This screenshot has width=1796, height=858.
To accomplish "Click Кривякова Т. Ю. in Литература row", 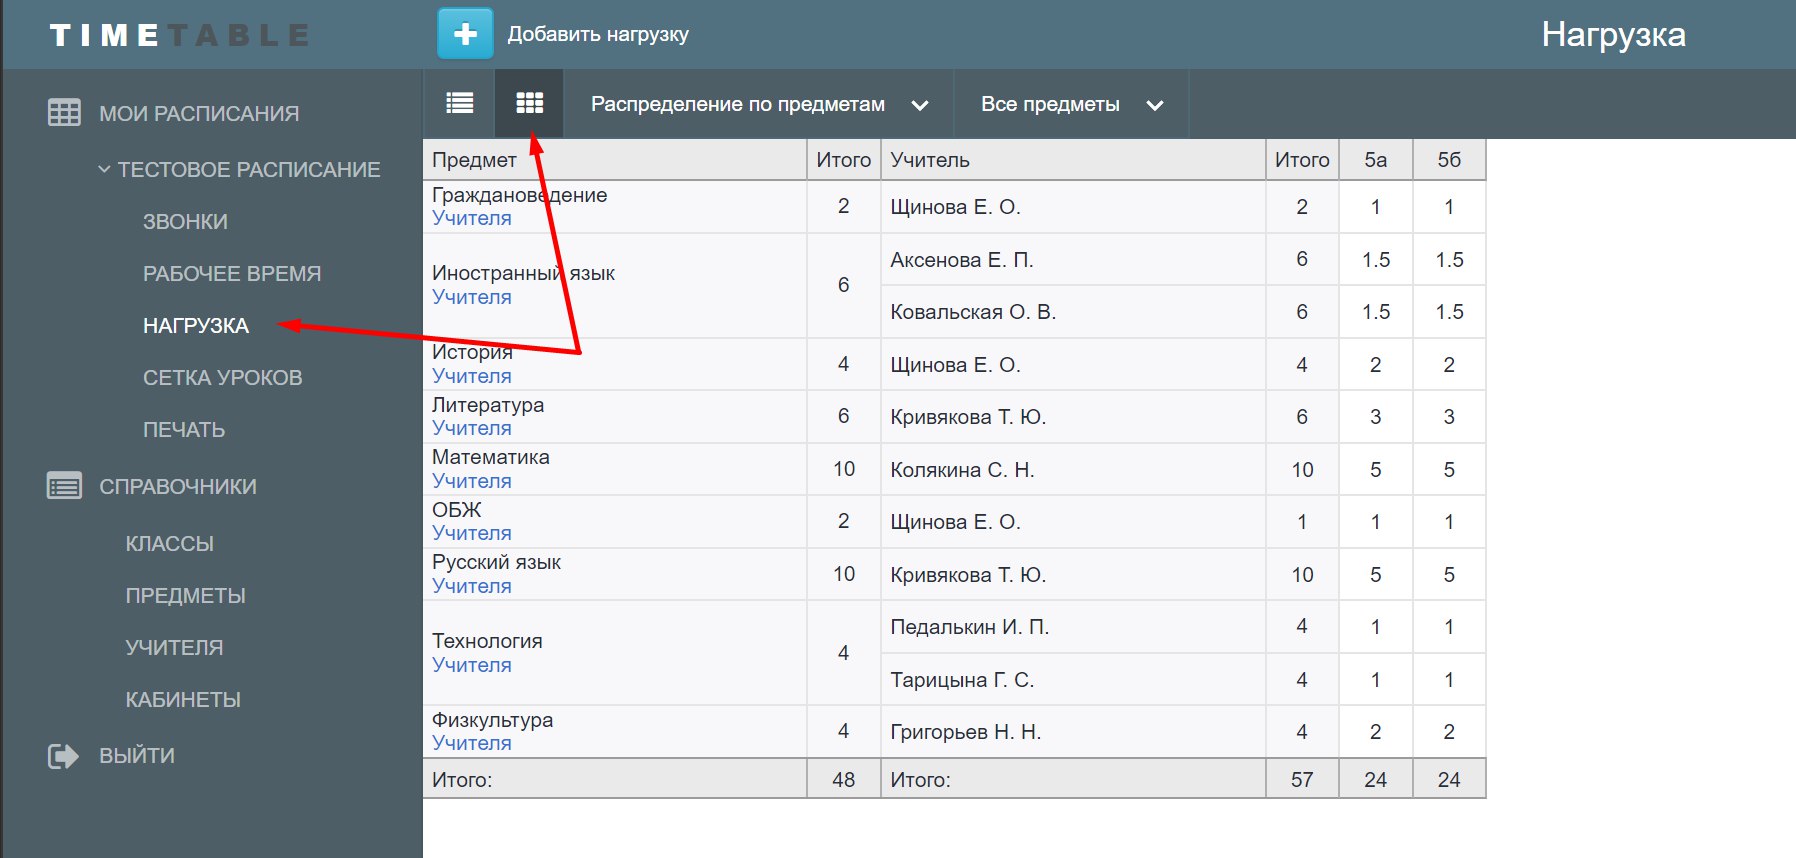I will [968, 417].
